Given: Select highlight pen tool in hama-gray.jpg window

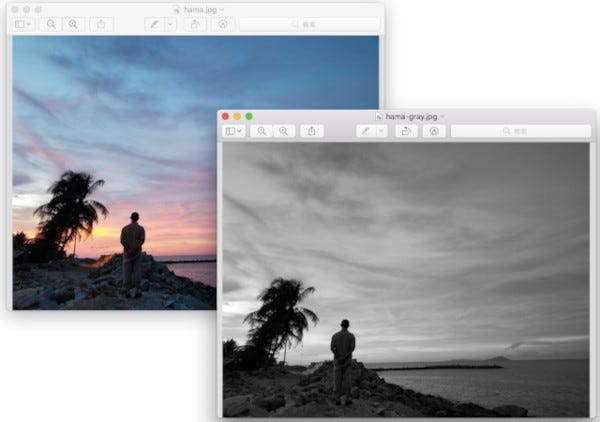Looking at the screenshot, I should 366,131.
